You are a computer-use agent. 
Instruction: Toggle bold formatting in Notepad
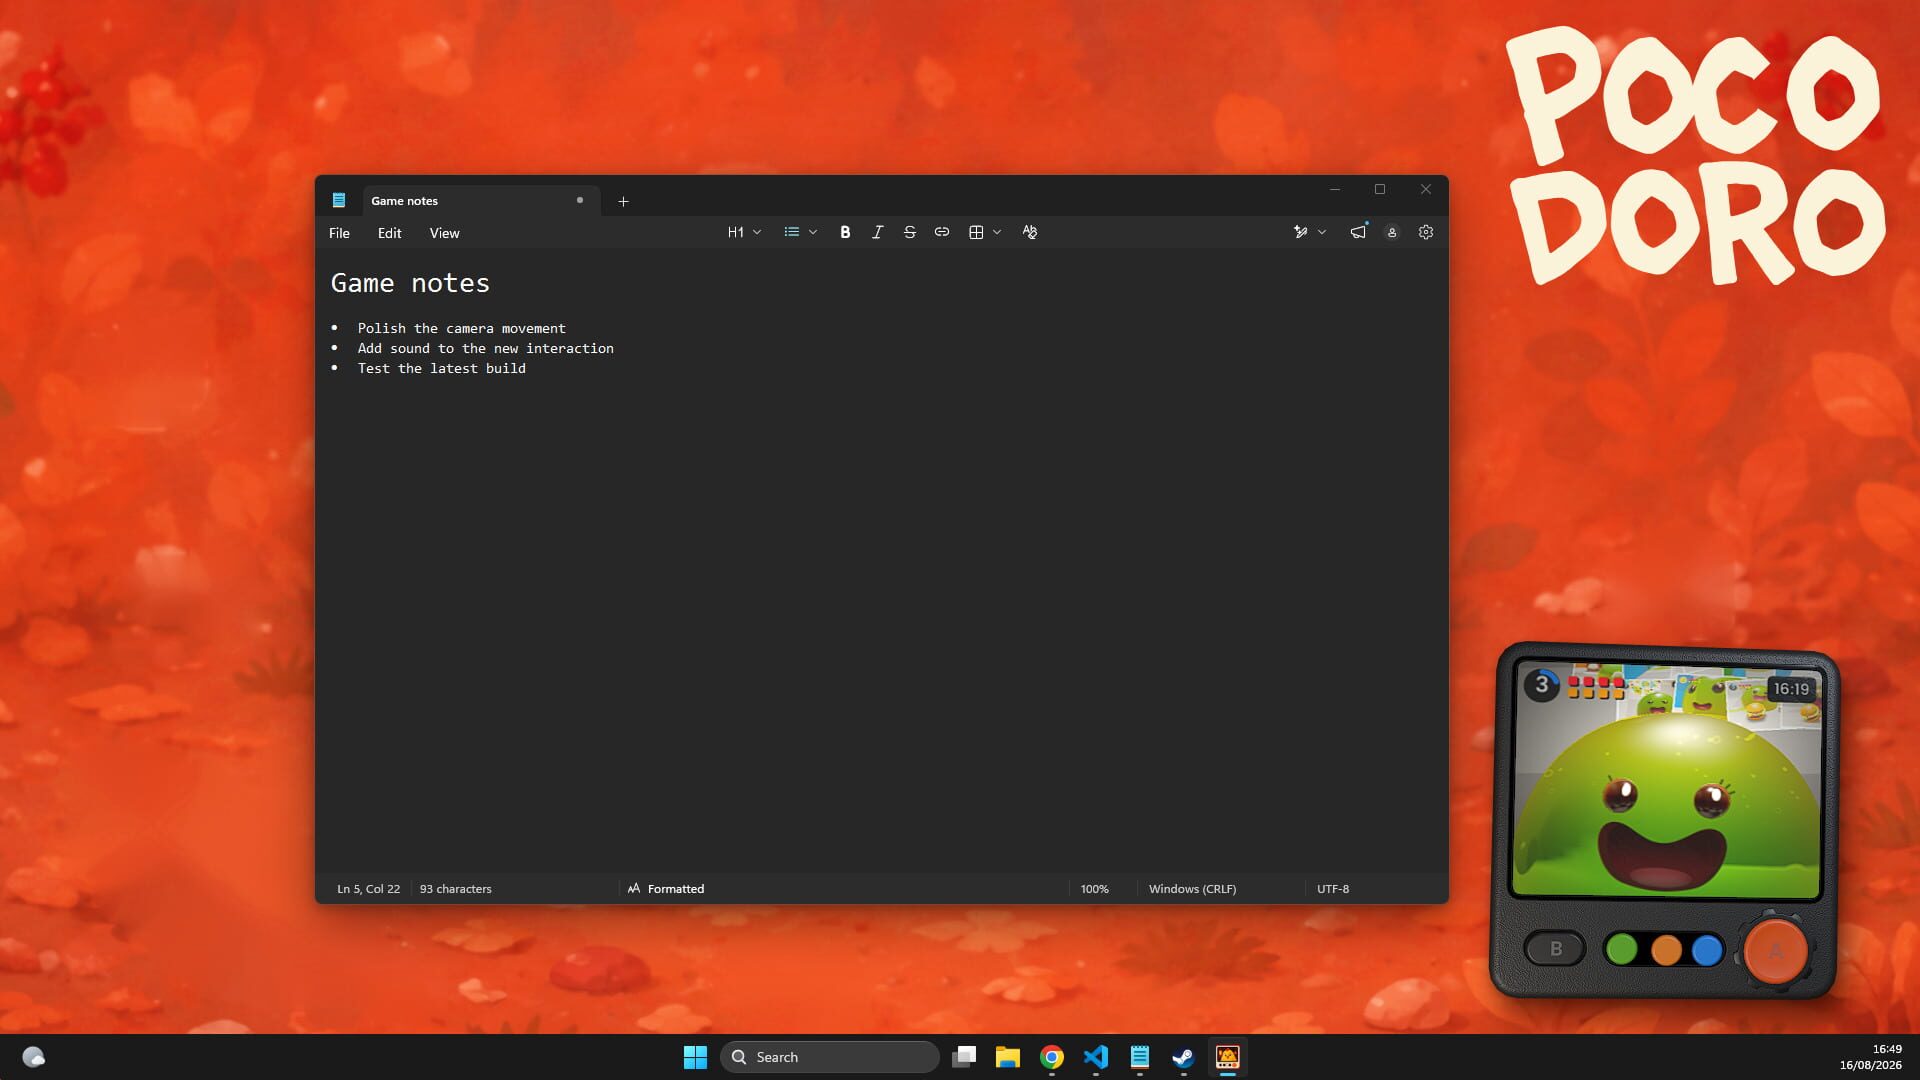click(845, 232)
